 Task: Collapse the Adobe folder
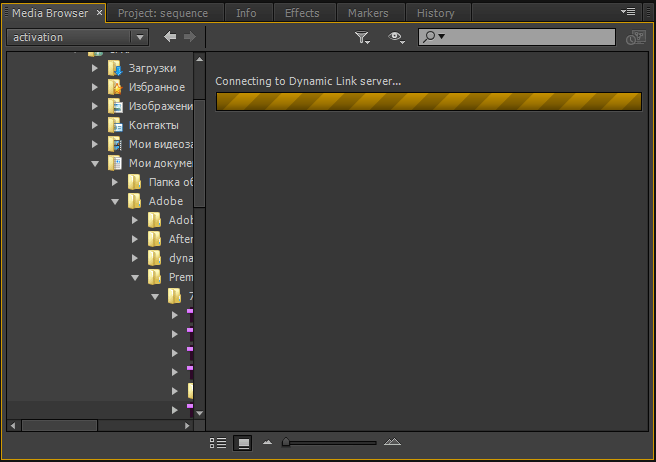(115, 202)
